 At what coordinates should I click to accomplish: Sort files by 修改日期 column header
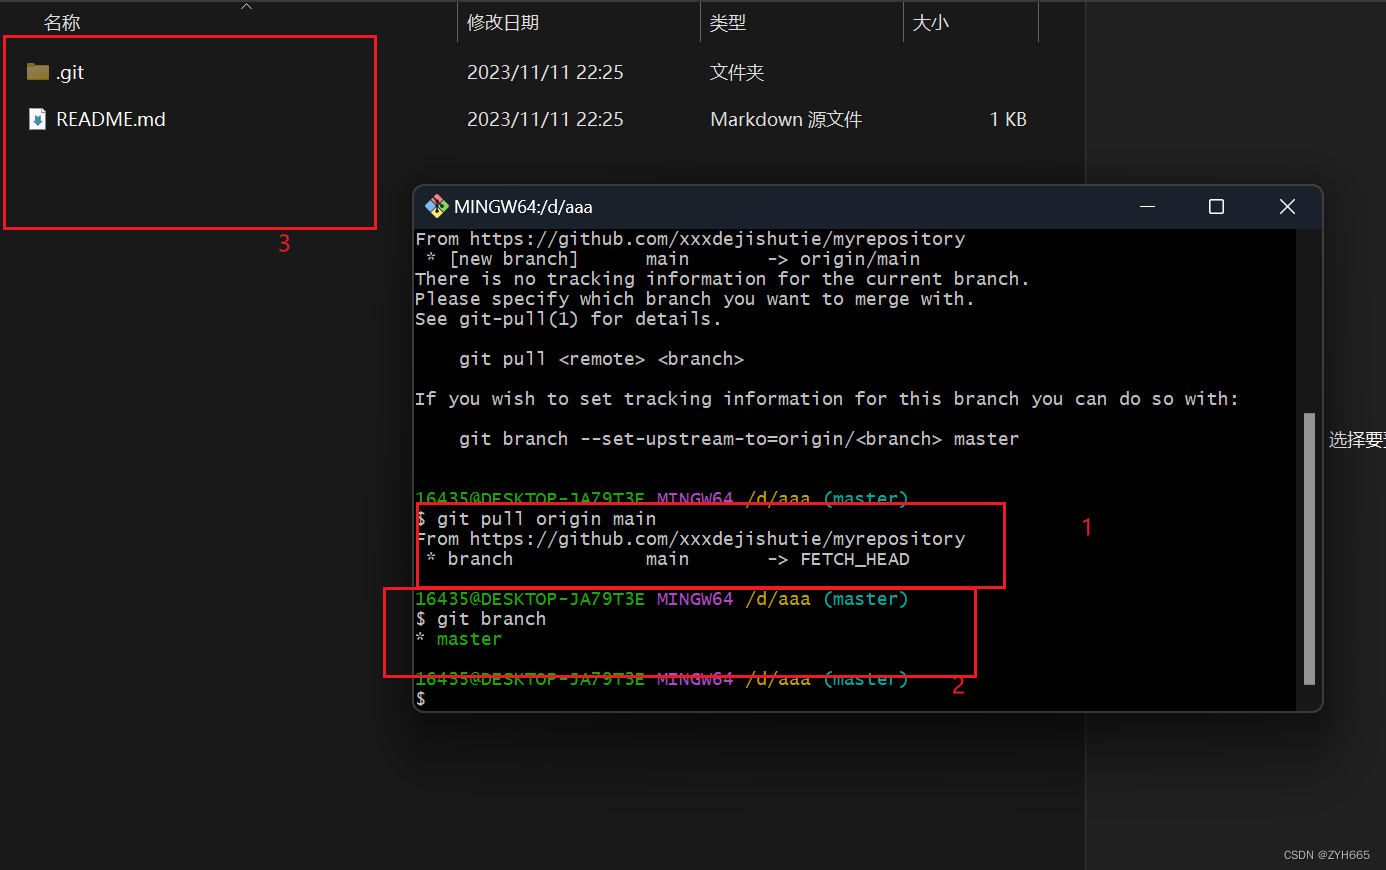503,22
